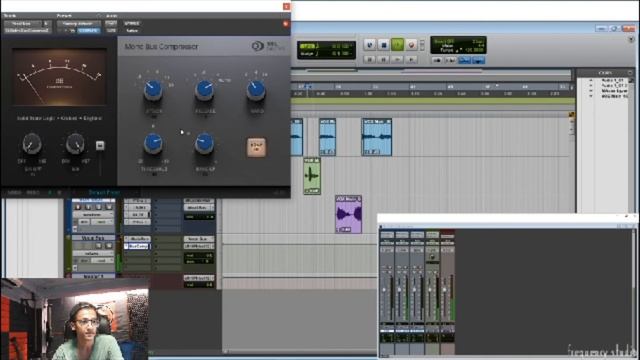The height and width of the screenshot is (360, 640).
Task: Click the first insert slot on Vocal Bus track
Action: (138, 239)
